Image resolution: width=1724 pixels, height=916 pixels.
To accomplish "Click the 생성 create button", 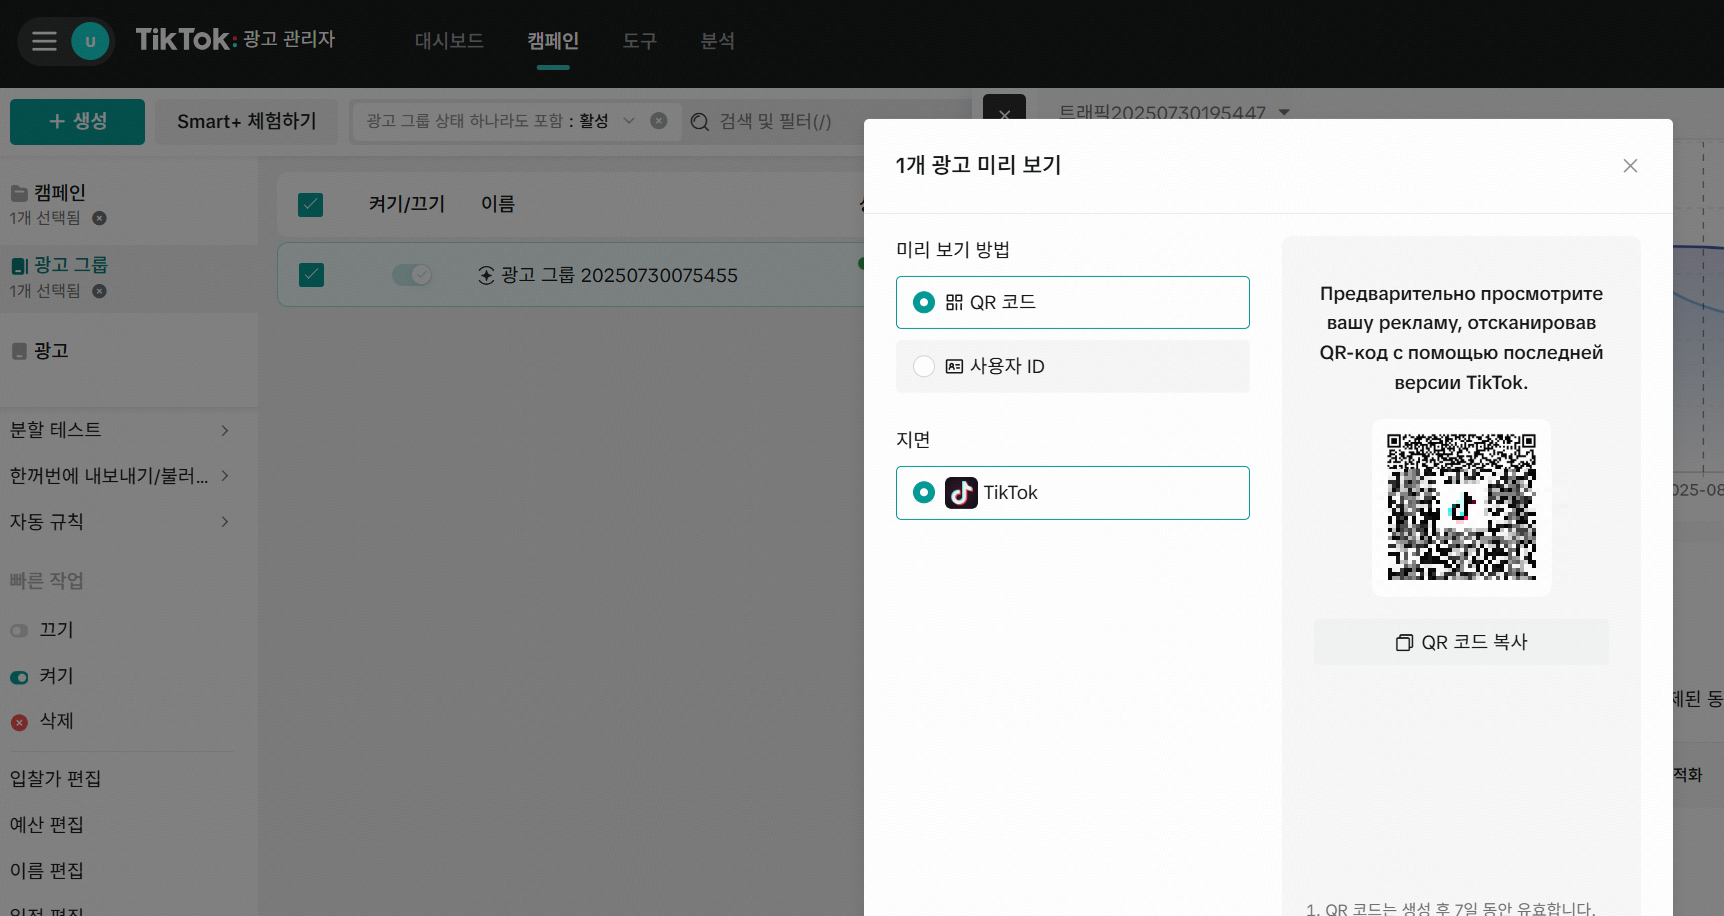I will coord(77,121).
